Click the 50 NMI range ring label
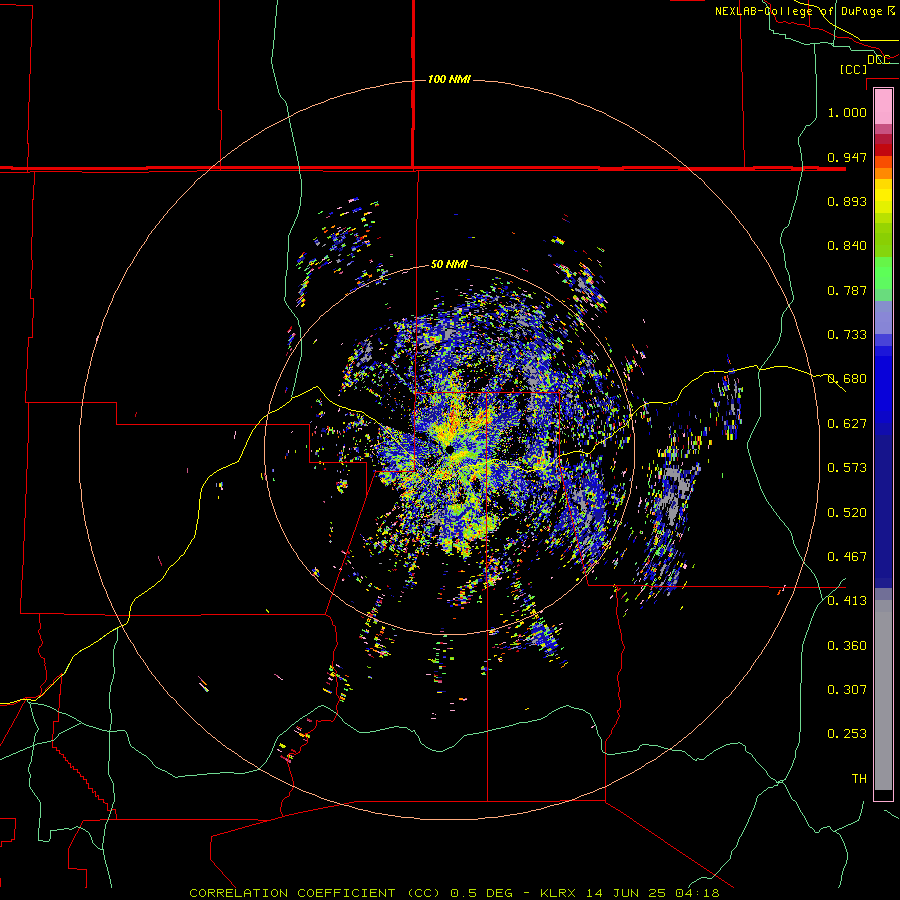 (x=449, y=264)
